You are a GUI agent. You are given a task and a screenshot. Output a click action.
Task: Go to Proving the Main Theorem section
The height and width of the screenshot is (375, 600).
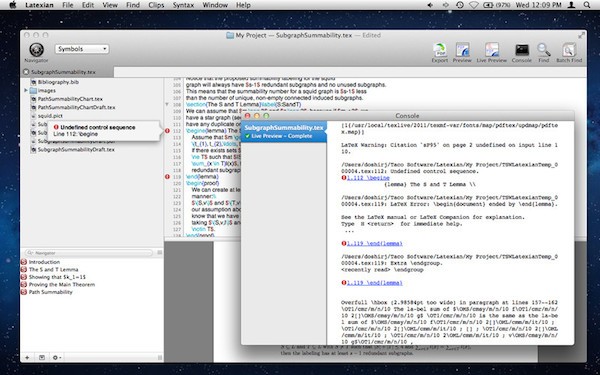pyautogui.click(x=61, y=285)
